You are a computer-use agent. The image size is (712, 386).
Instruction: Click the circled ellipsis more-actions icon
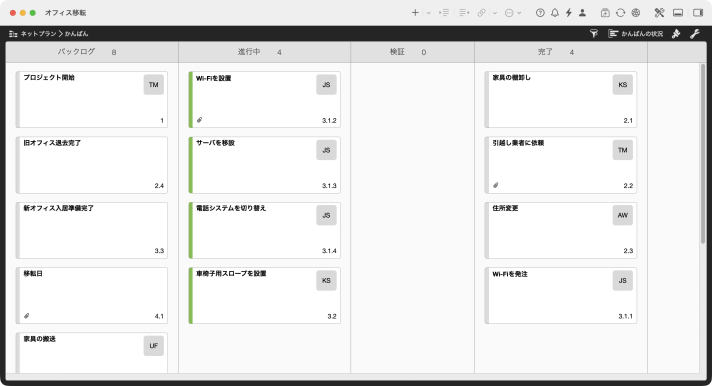click(509, 13)
